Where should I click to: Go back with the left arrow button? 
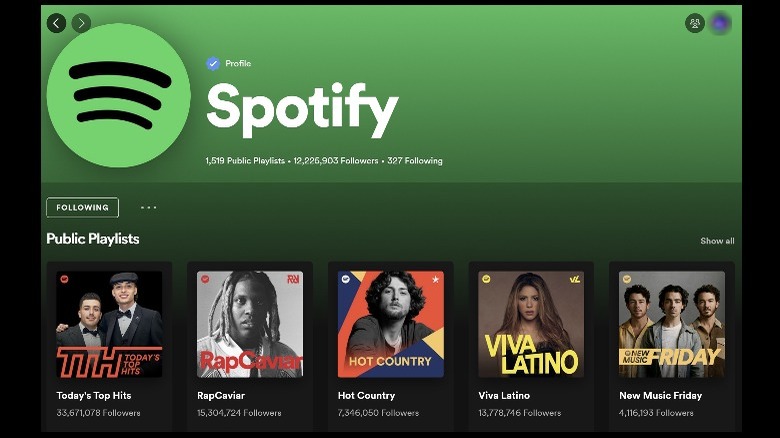pos(56,23)
